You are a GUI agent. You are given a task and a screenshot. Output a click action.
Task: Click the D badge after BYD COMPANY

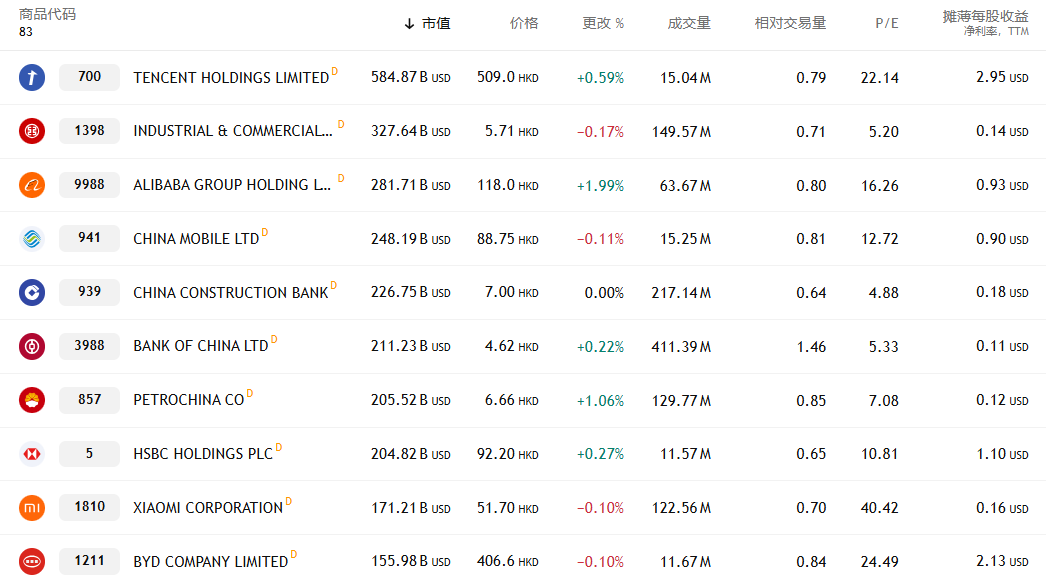pyautogui.click(x=294, y=555)
